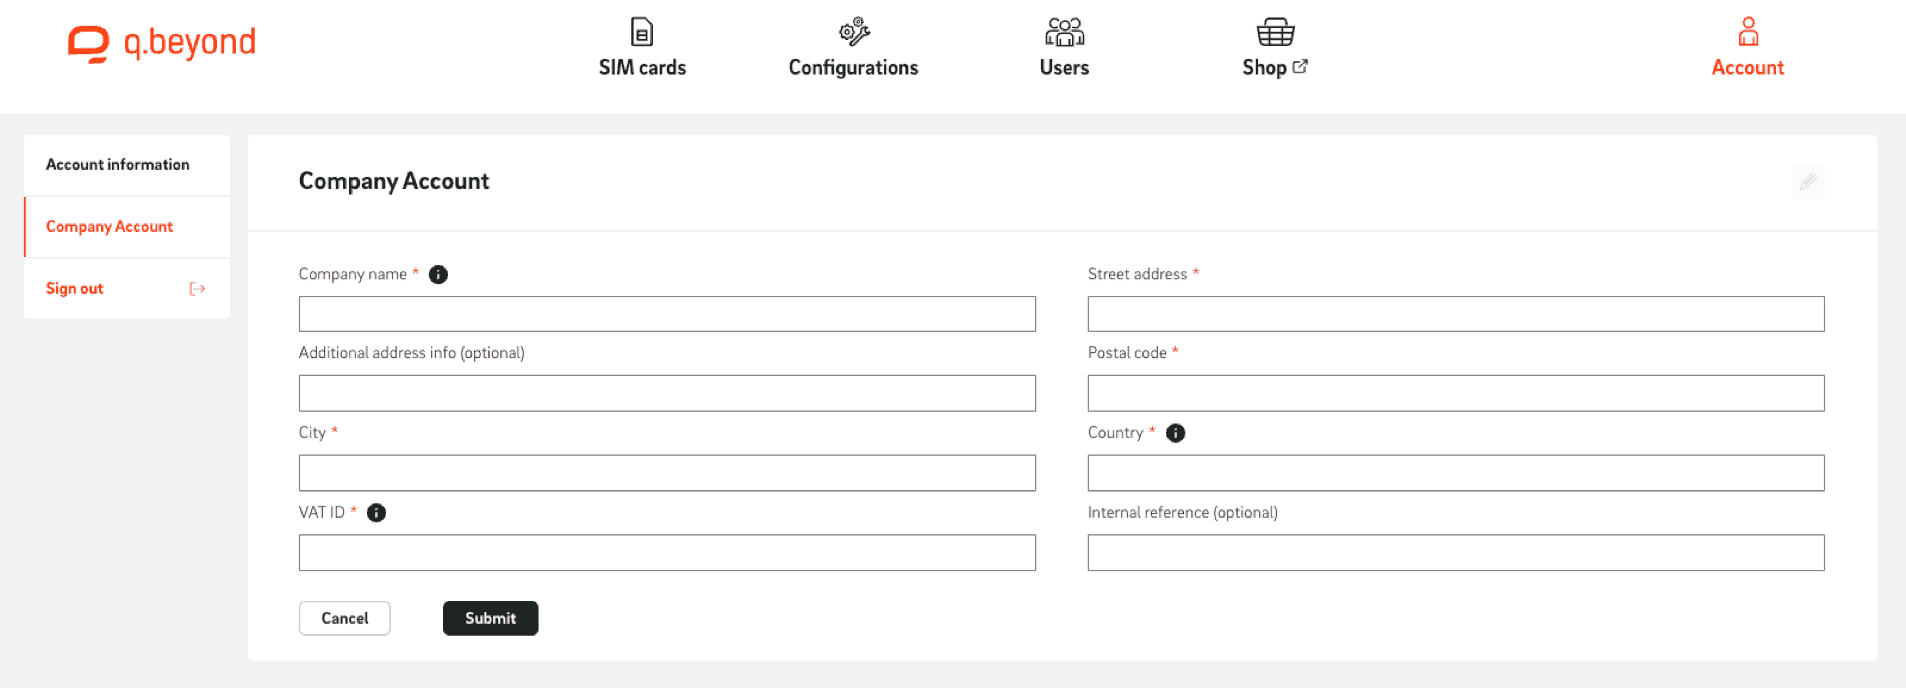Click the Country input field
The width and height of the screenshot is (1906, 688).
1455,473
